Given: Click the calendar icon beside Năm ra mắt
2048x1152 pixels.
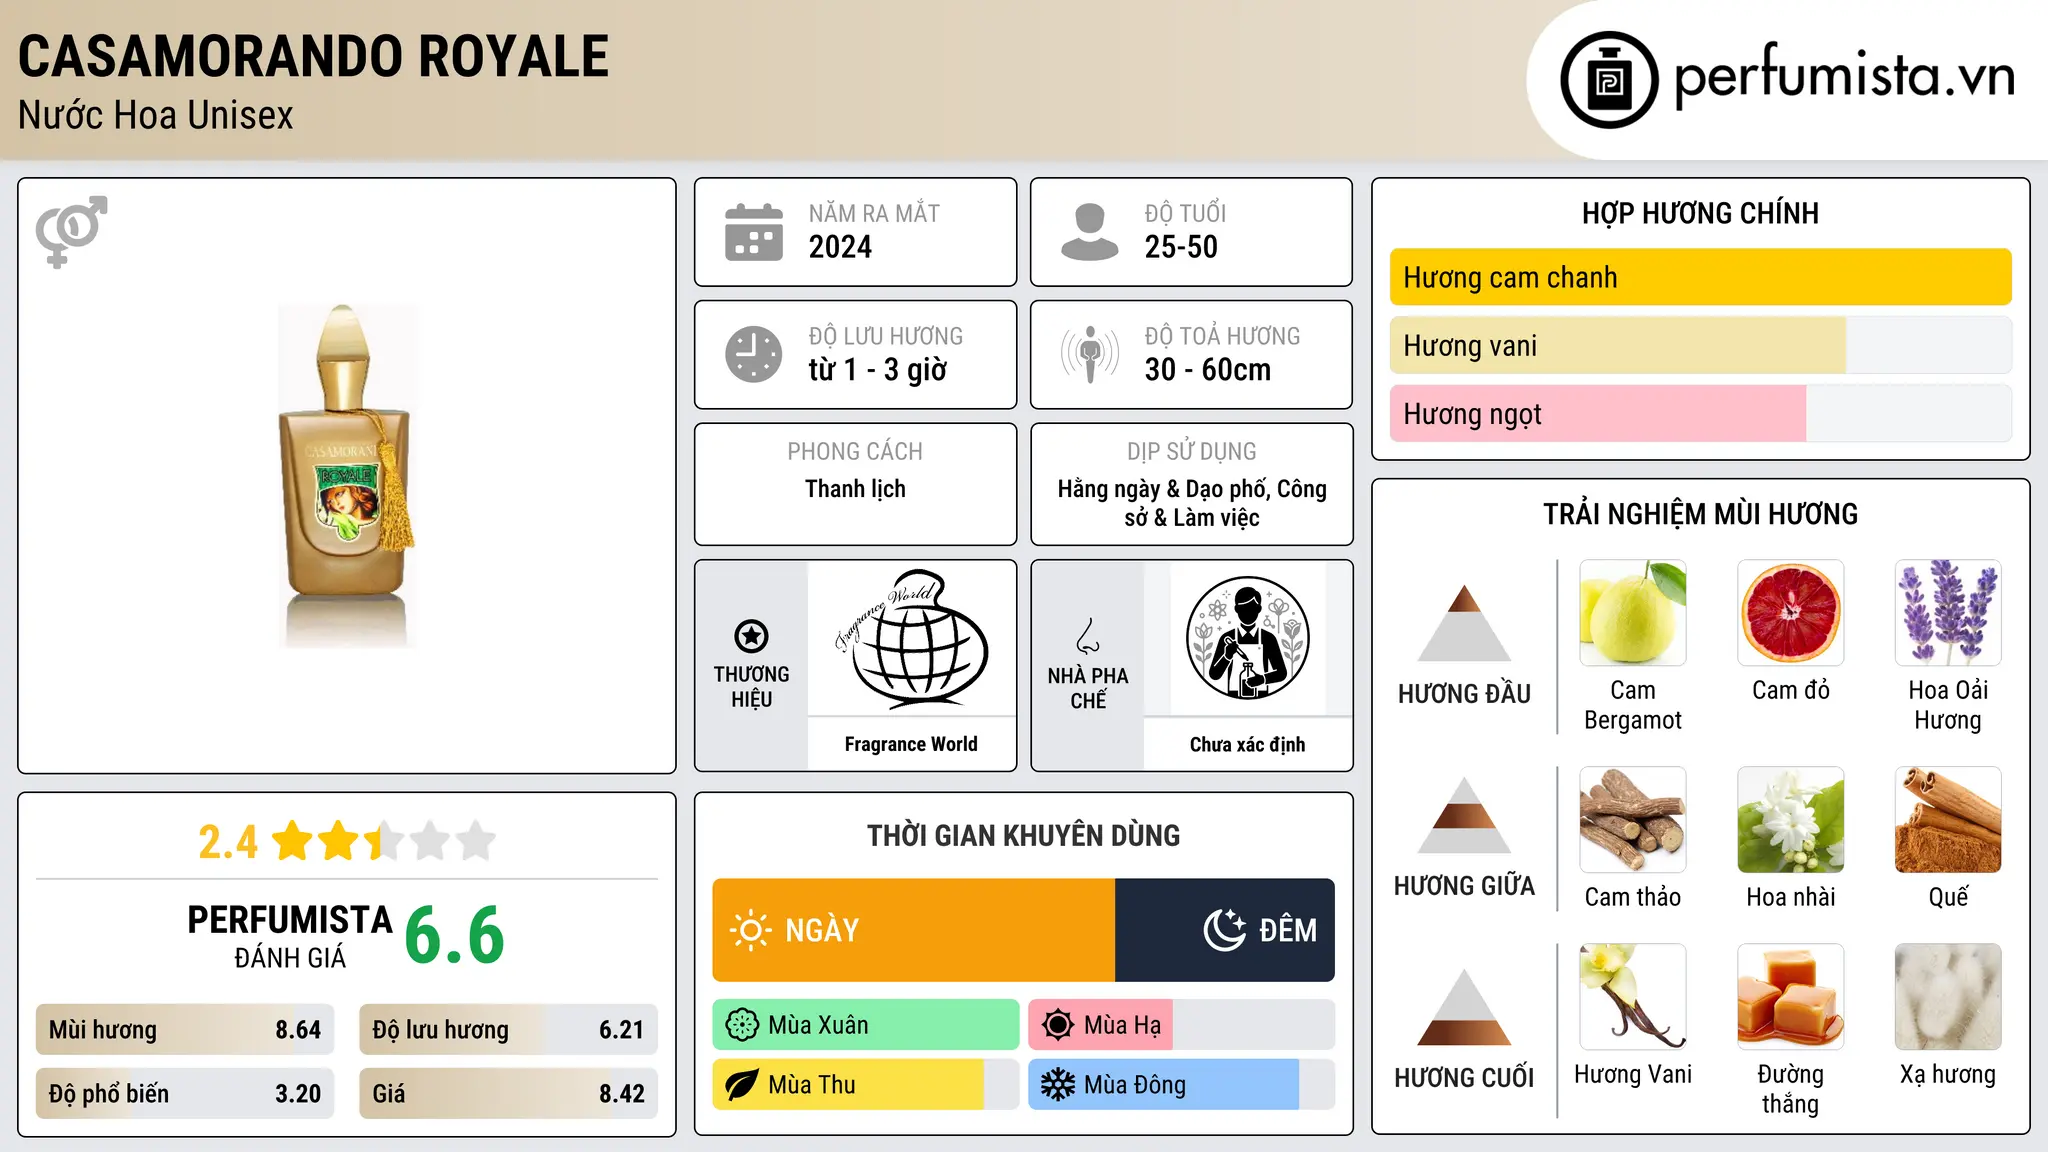Looking at the screenshot, I should coord(754,232).
